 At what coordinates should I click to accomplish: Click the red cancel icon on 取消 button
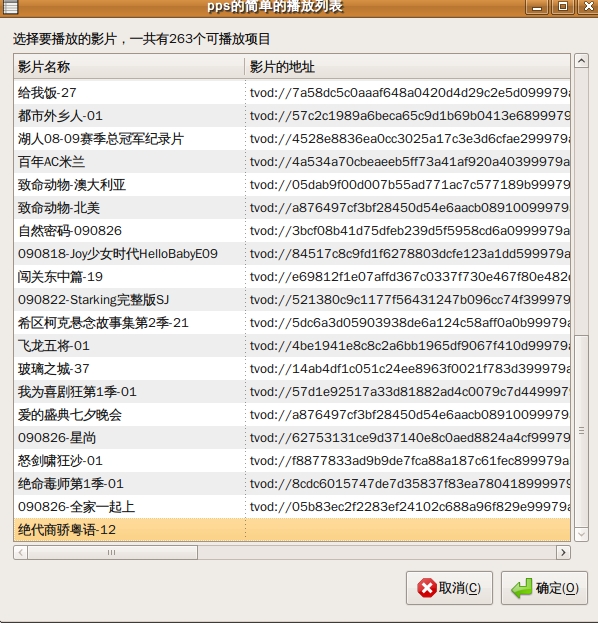click(427, 588)
